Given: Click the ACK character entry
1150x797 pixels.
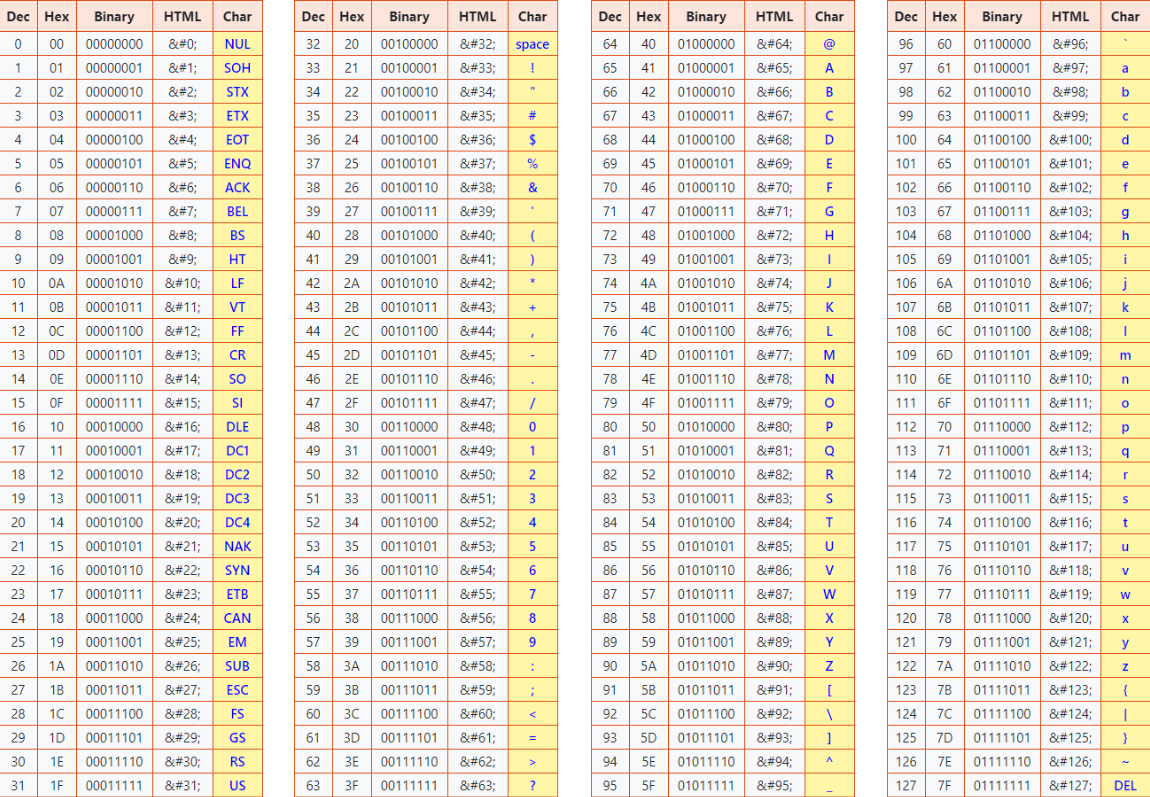Looking at the screenshot, I should [x=237, y=188].
